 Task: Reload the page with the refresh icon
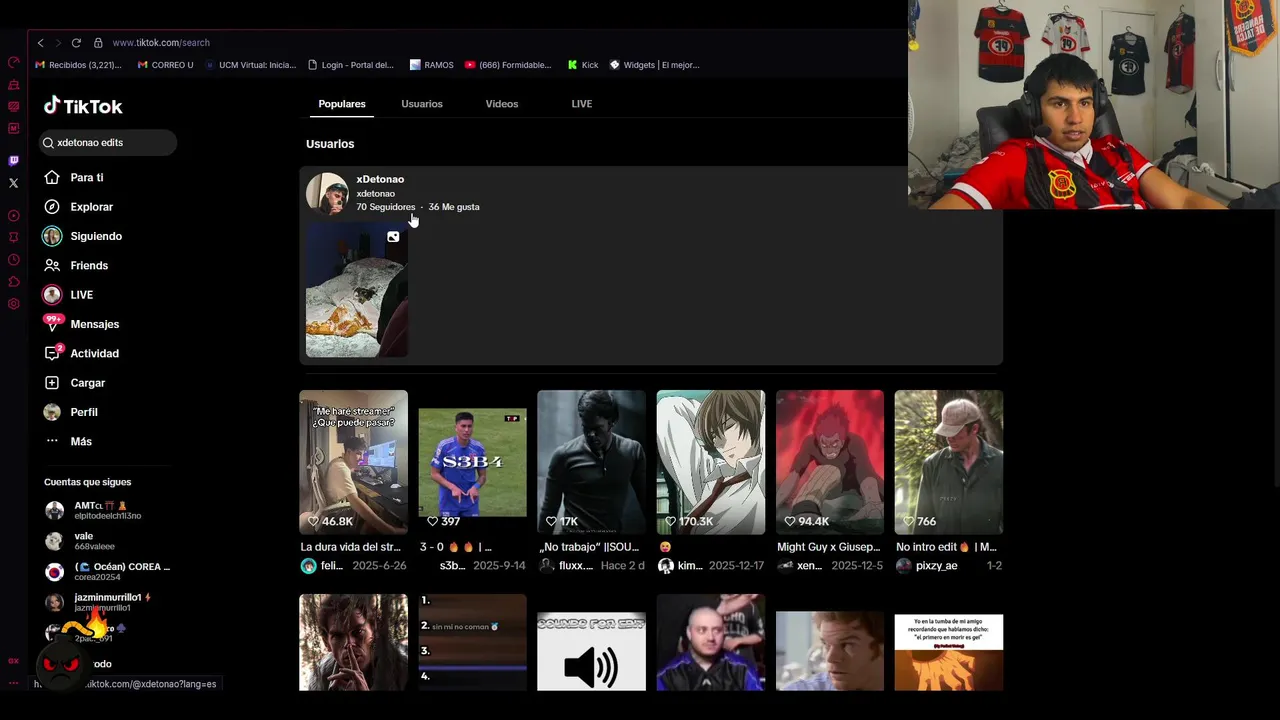(x=76, y=43)
